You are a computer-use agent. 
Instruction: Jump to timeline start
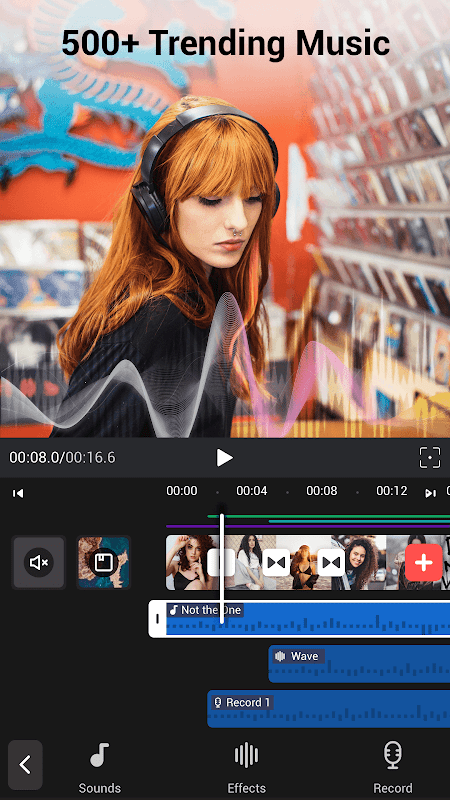[x=18, y=493]
